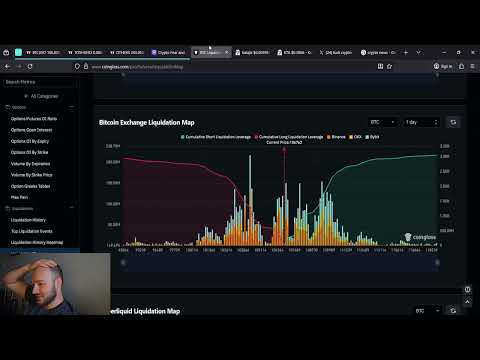The width and height of the screenshot is (480, 360).
Task: Click the Hyperliquid Liquidation Map heading
Action: point(145,311)
